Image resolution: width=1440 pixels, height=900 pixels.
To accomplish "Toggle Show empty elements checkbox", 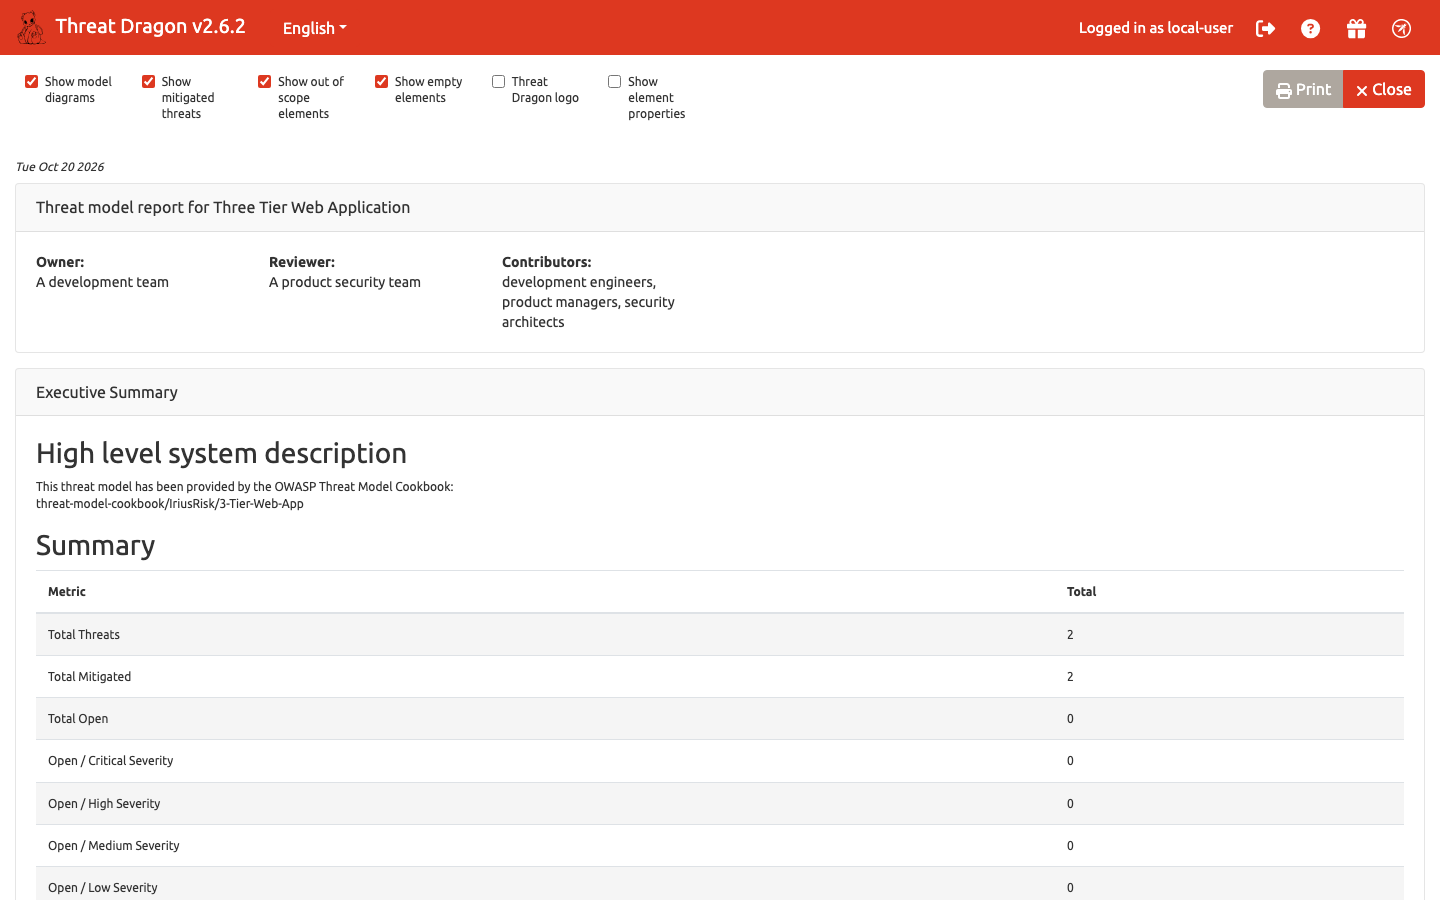I will [382, 82].
